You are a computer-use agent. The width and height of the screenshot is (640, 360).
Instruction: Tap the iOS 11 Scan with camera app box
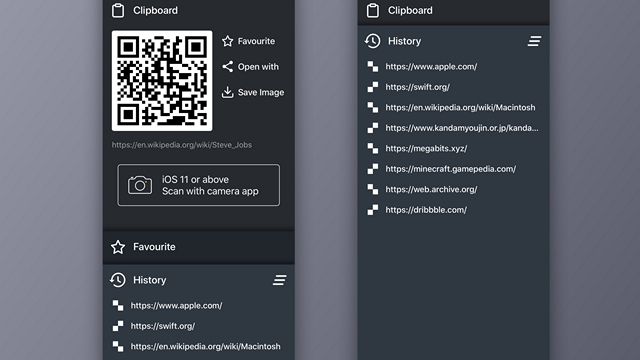[x=199, y=185]
